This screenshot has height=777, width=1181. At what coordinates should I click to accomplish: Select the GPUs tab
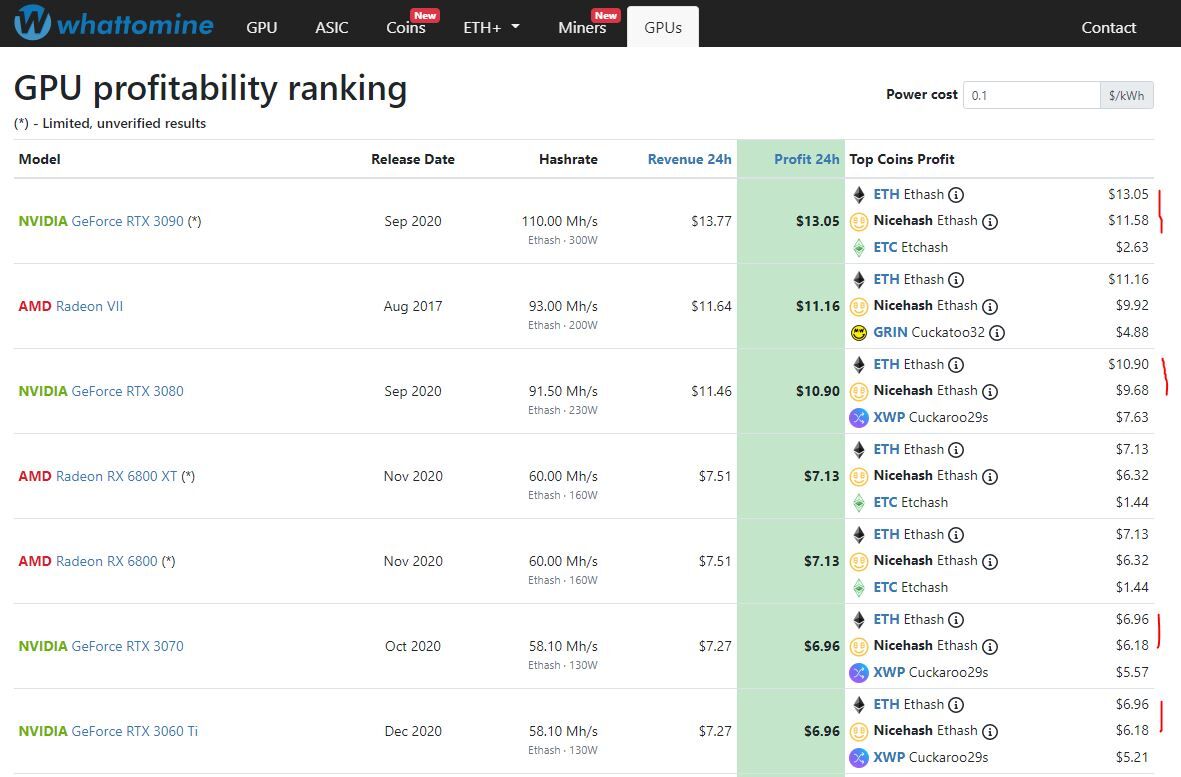tap(663, 27)
